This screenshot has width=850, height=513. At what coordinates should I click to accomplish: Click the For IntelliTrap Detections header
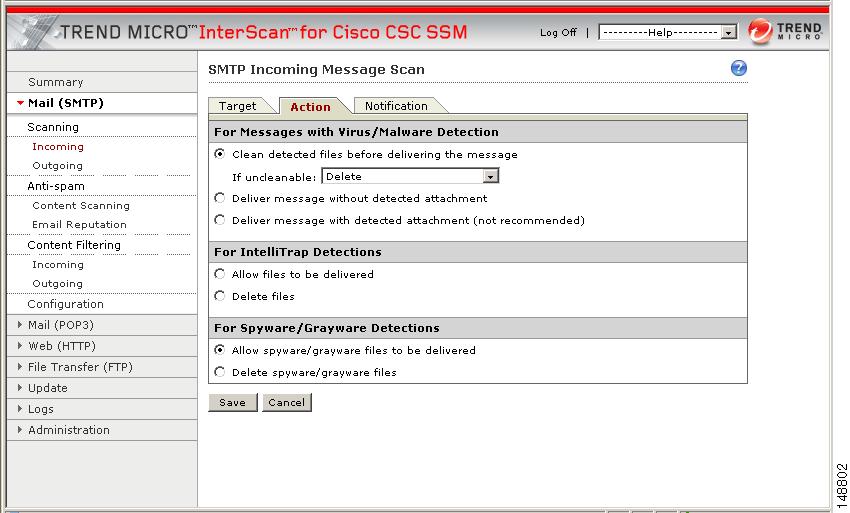coord(298,252)
